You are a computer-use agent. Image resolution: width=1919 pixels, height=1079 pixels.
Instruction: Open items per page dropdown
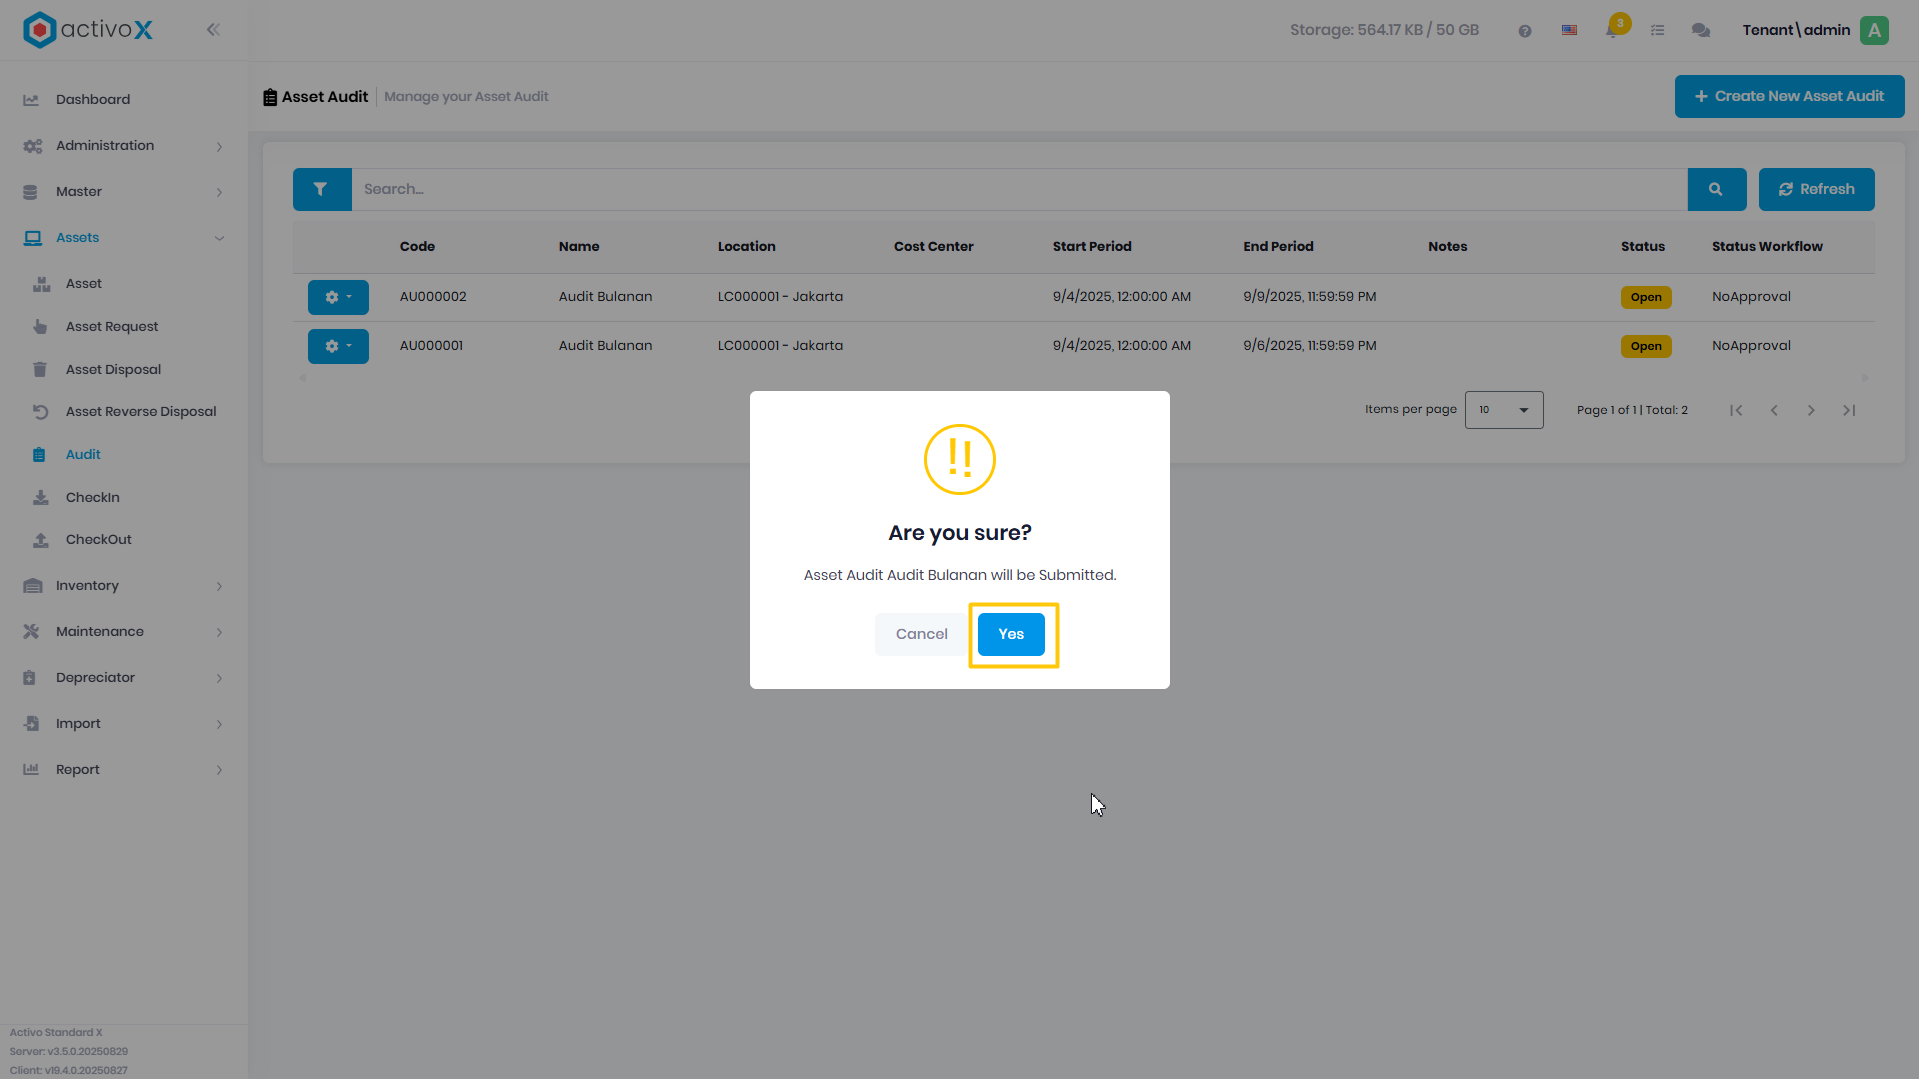click(x=1504, y=410)
